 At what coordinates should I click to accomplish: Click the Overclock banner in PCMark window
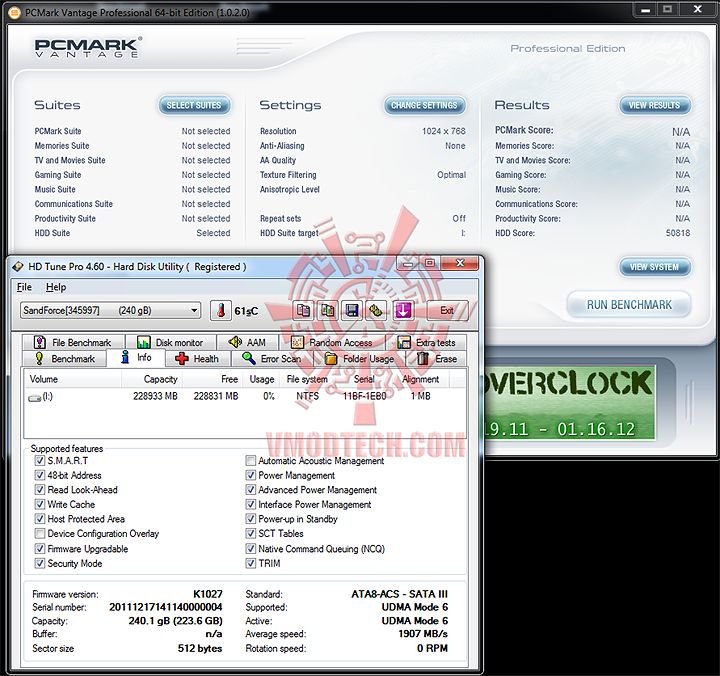570,403
